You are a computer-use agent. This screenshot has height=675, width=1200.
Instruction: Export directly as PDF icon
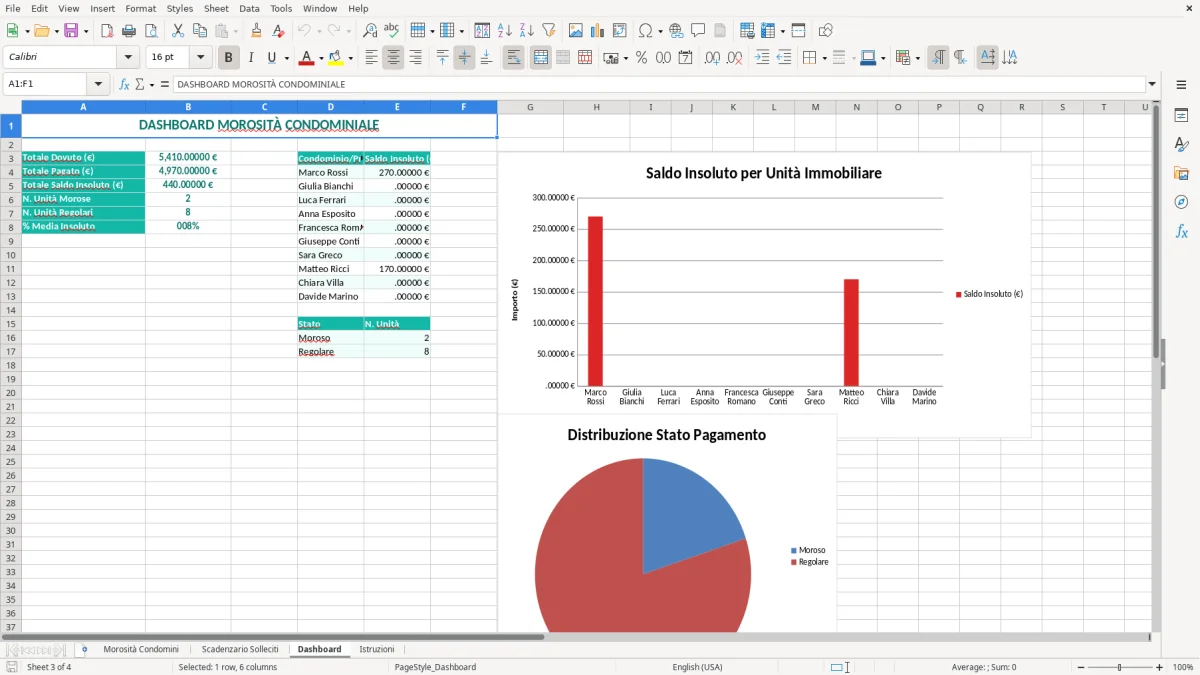(107, 31)
